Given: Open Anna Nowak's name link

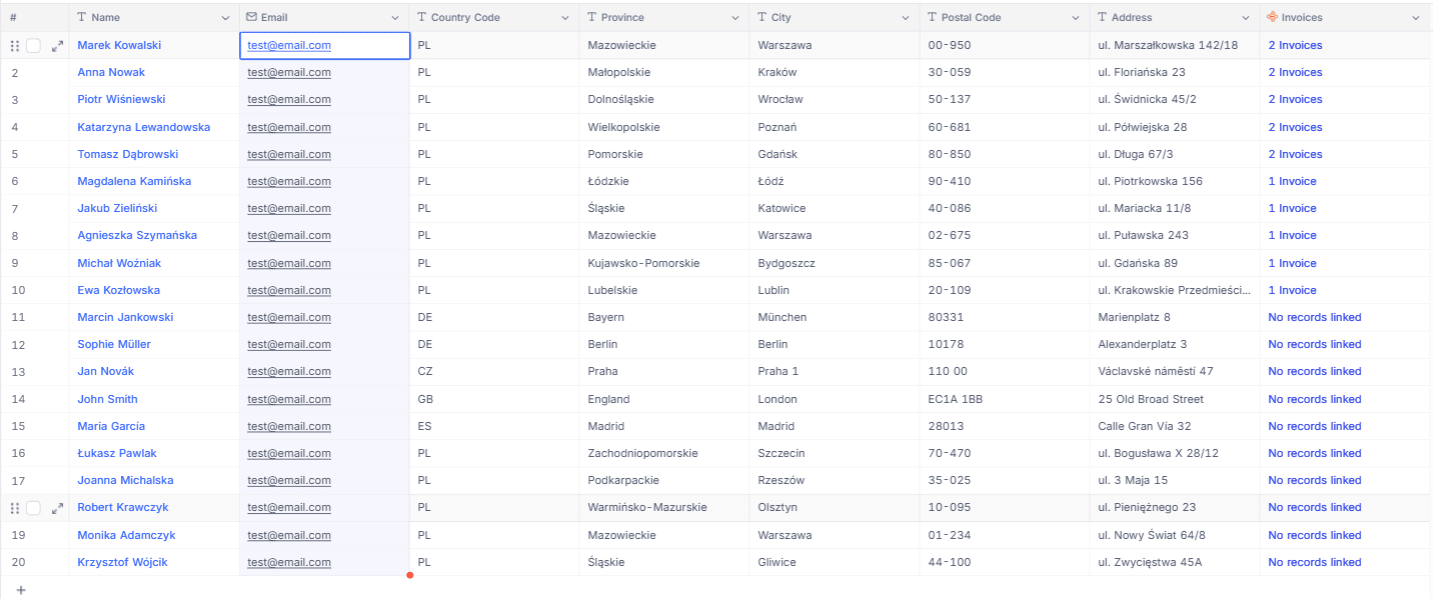Looking at the screenshot, I should pyautogui.click(x=111, y=72).
